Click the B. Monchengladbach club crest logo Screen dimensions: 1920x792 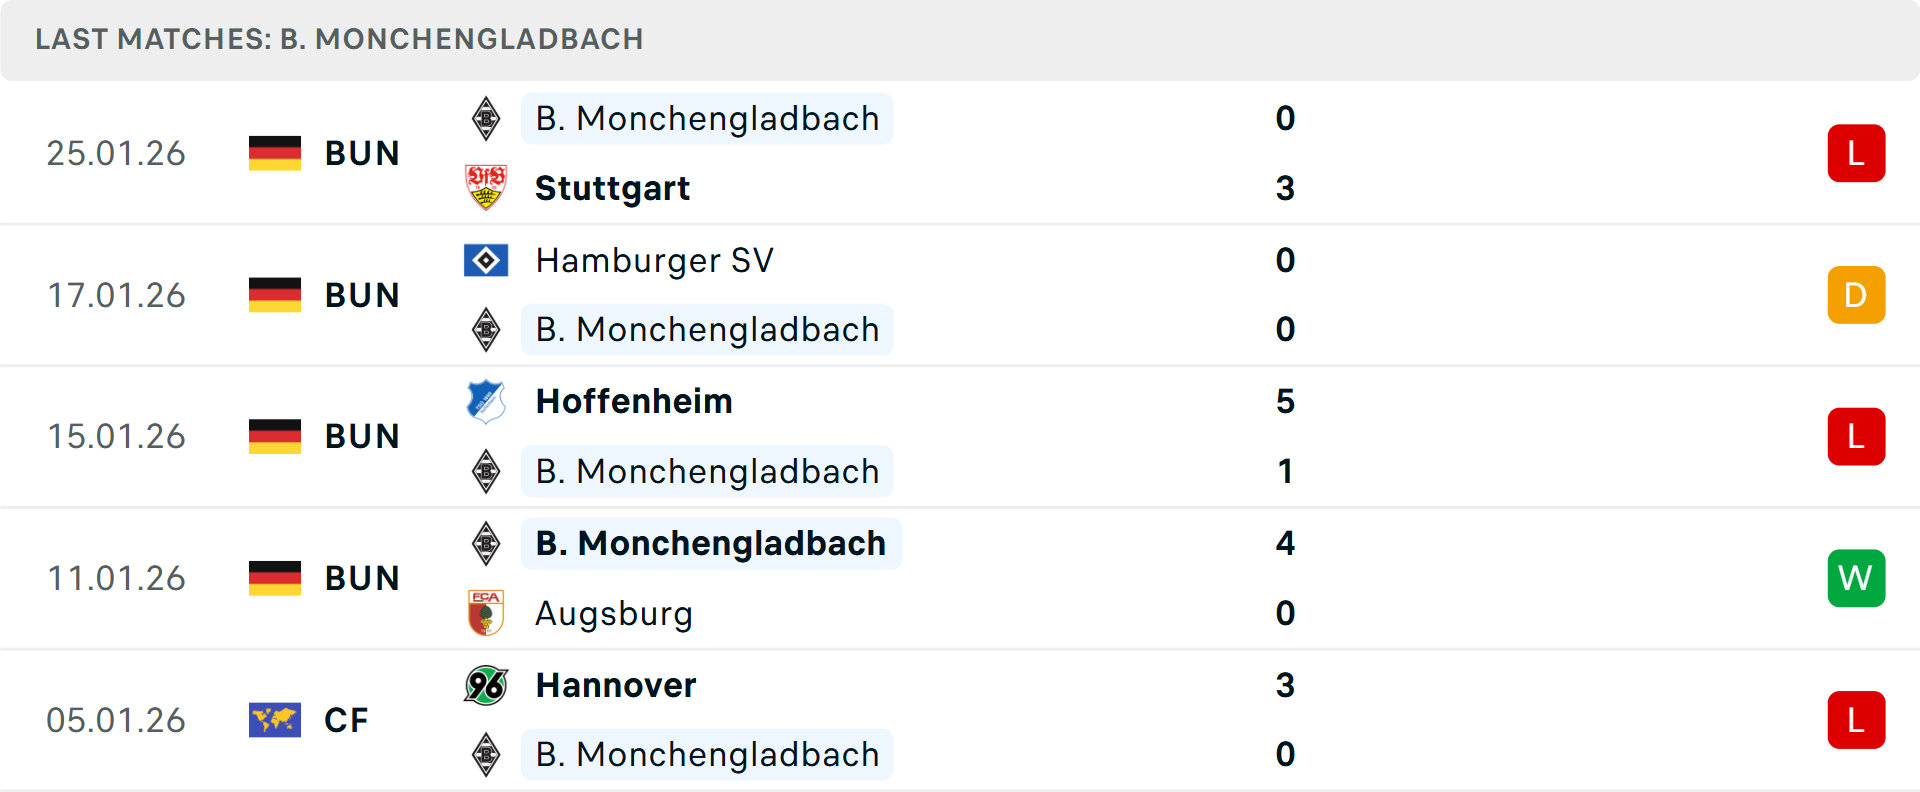[486, 118]
